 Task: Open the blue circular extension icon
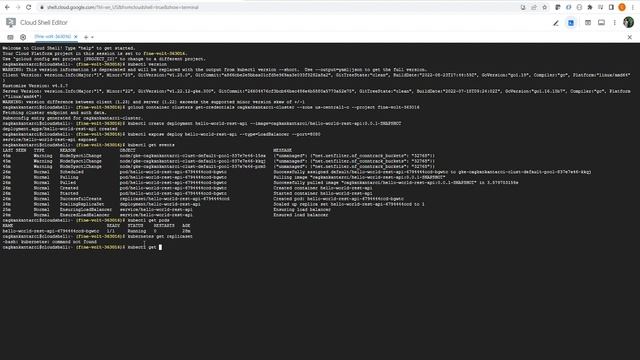(569, 7)
